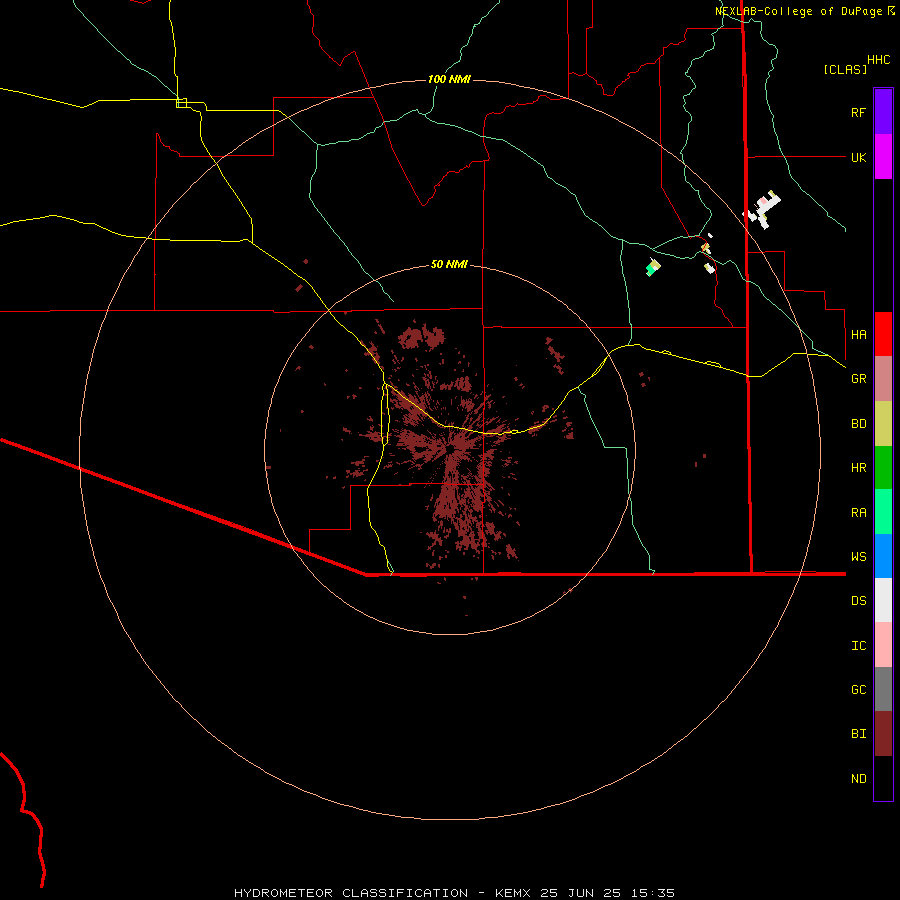Click the HR legend label
The image size is (900, 900).
pyautogui.click(x=858, y=468)
